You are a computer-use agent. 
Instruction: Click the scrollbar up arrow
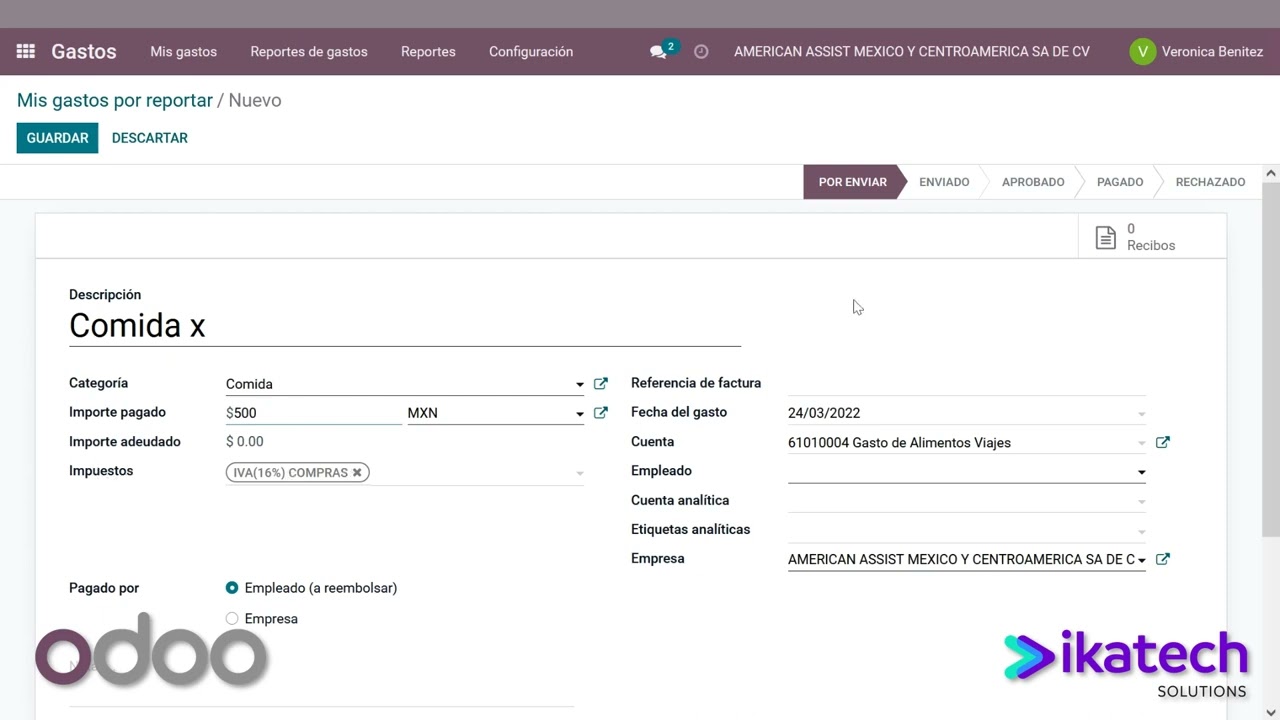pyautogui.click(x=1271, y=174)
